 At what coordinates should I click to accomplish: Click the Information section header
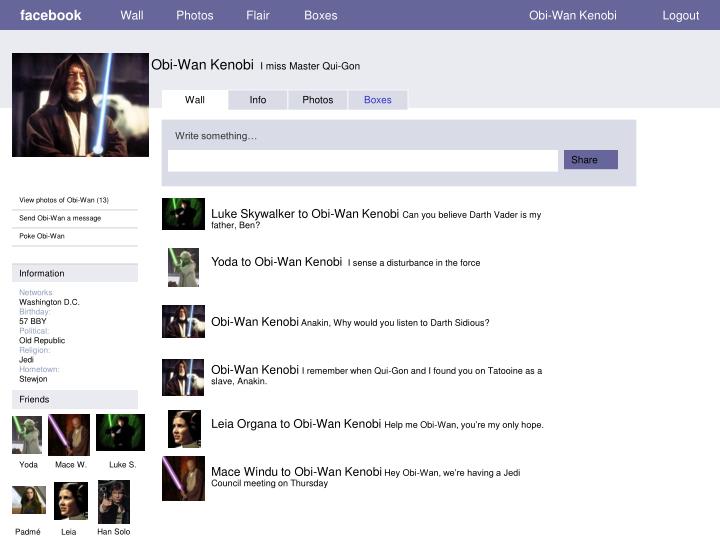pos(75,273)
